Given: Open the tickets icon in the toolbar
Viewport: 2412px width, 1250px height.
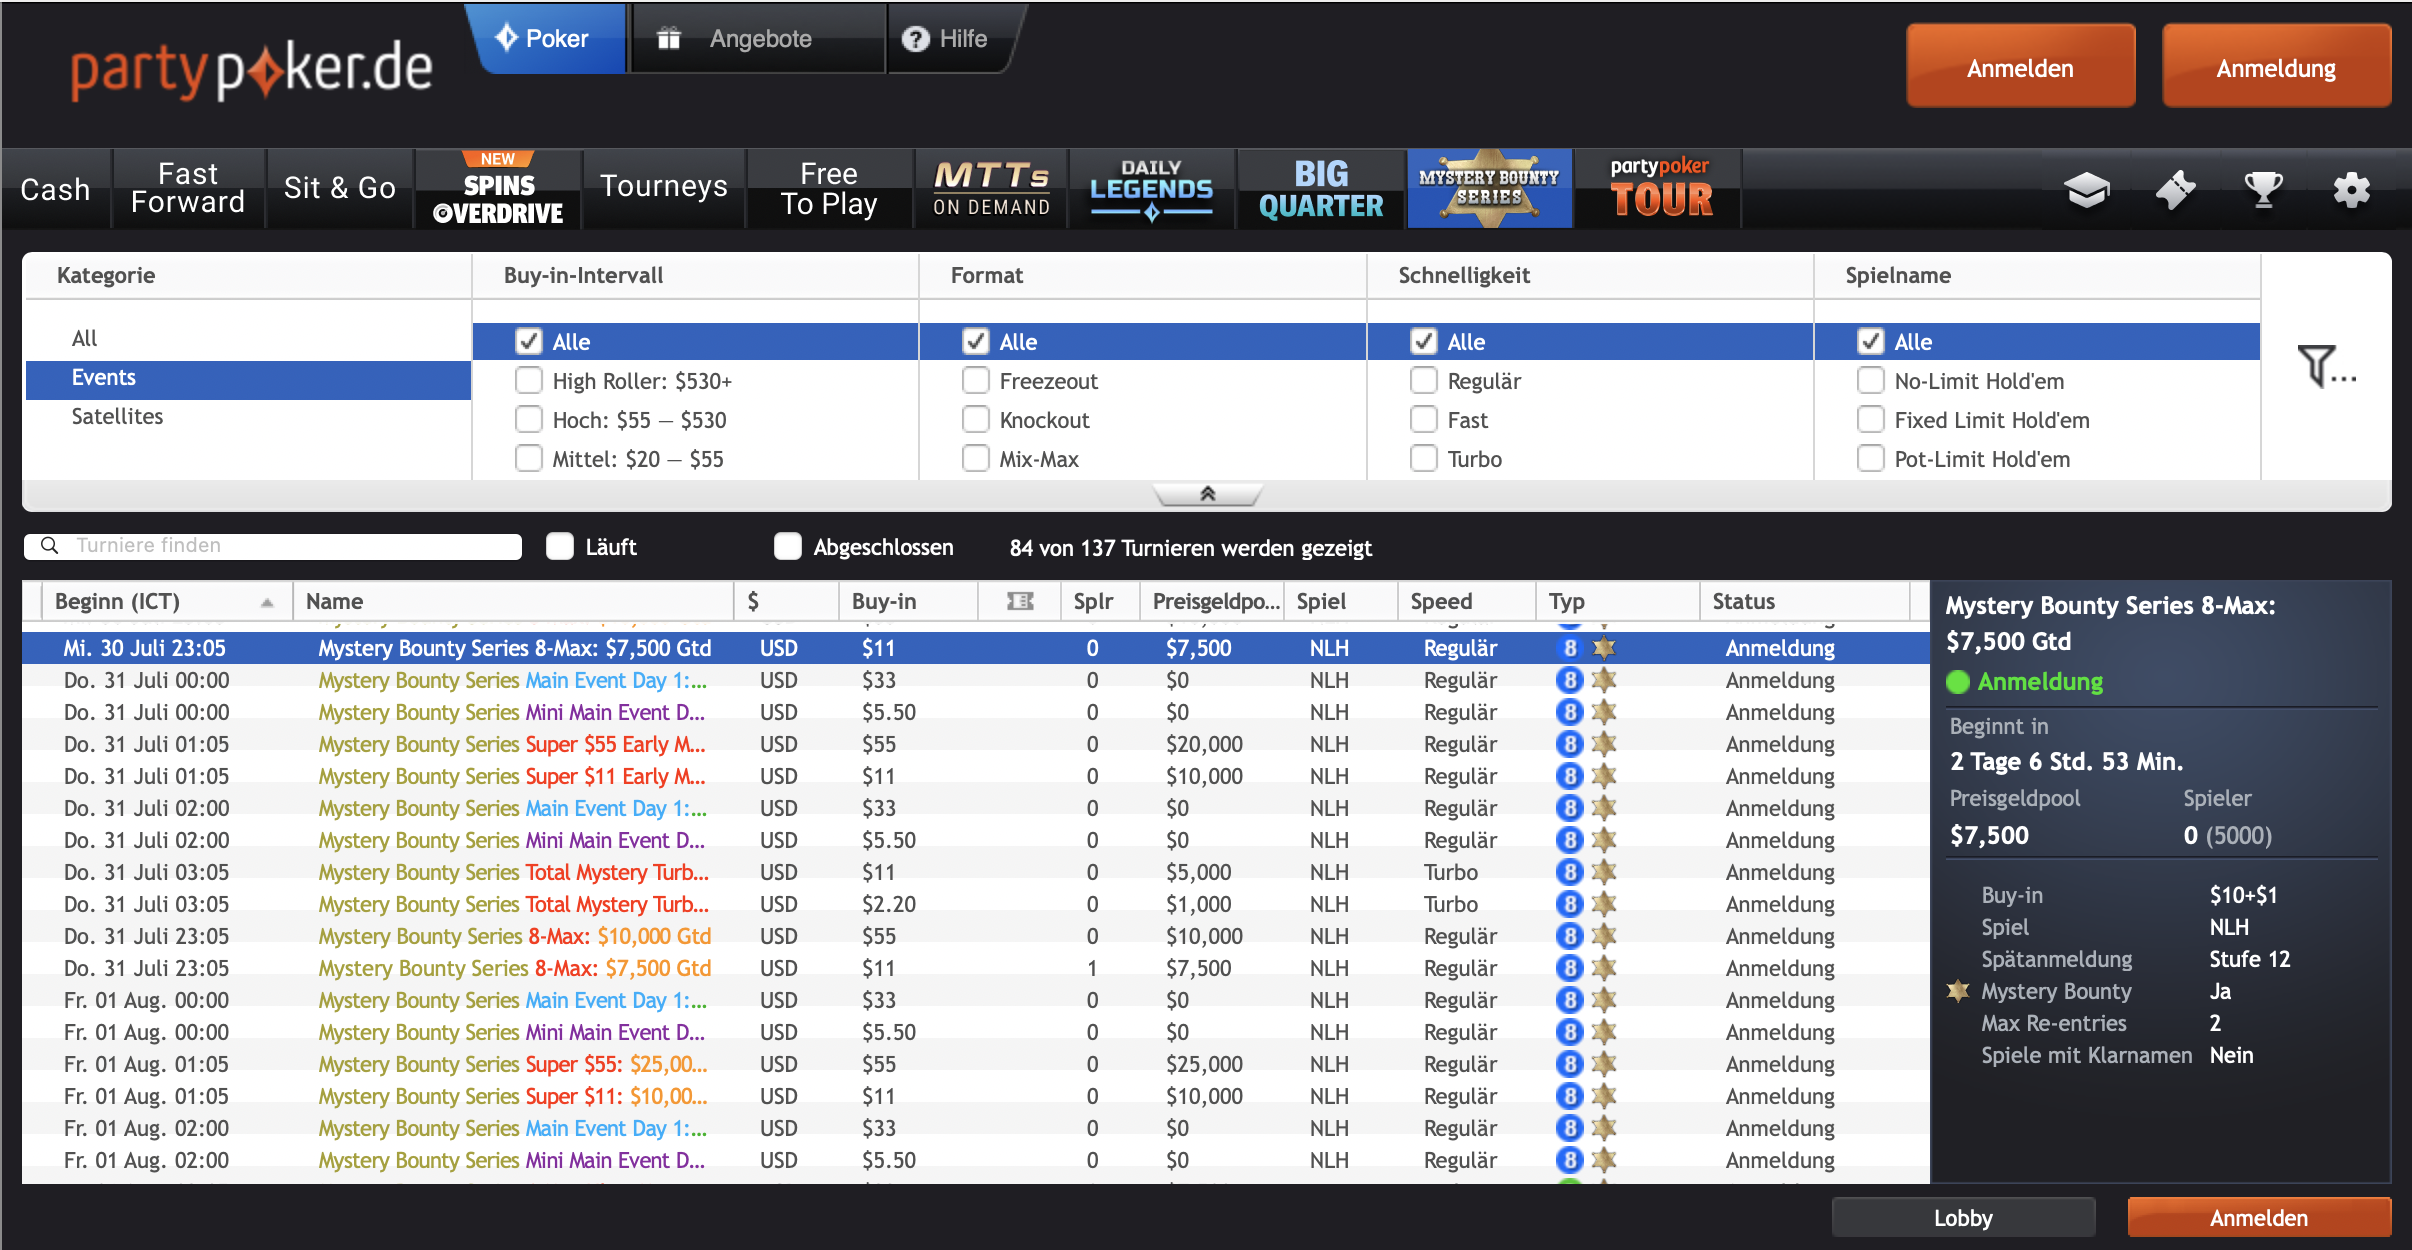Looking at the screenshot, I should [2175, 189].
